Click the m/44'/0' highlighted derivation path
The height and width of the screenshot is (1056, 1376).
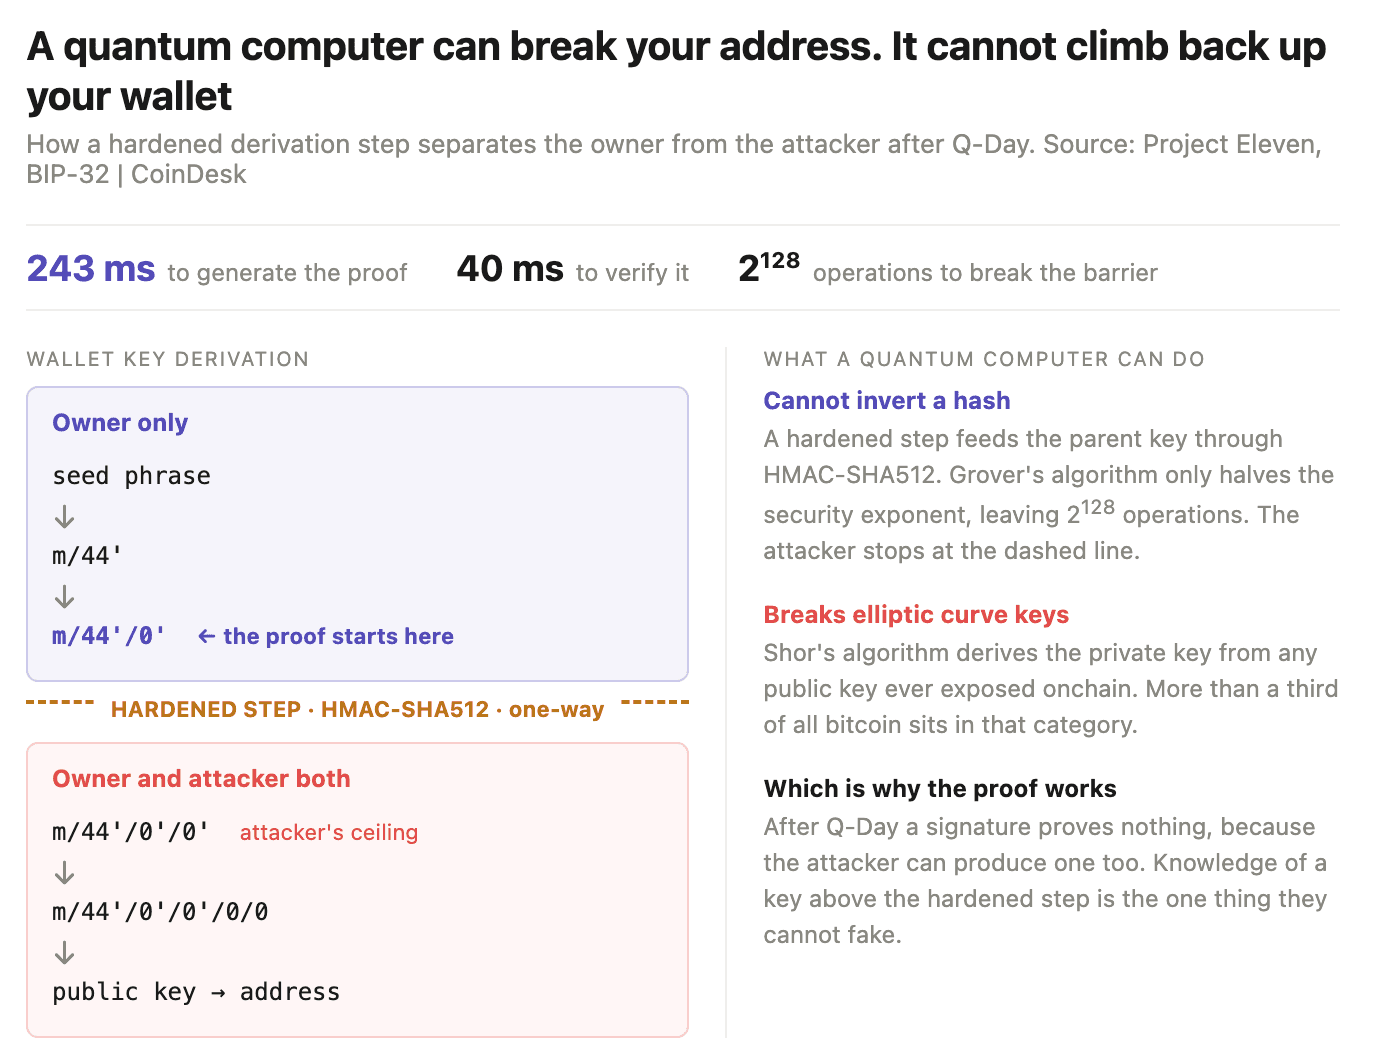109,636
